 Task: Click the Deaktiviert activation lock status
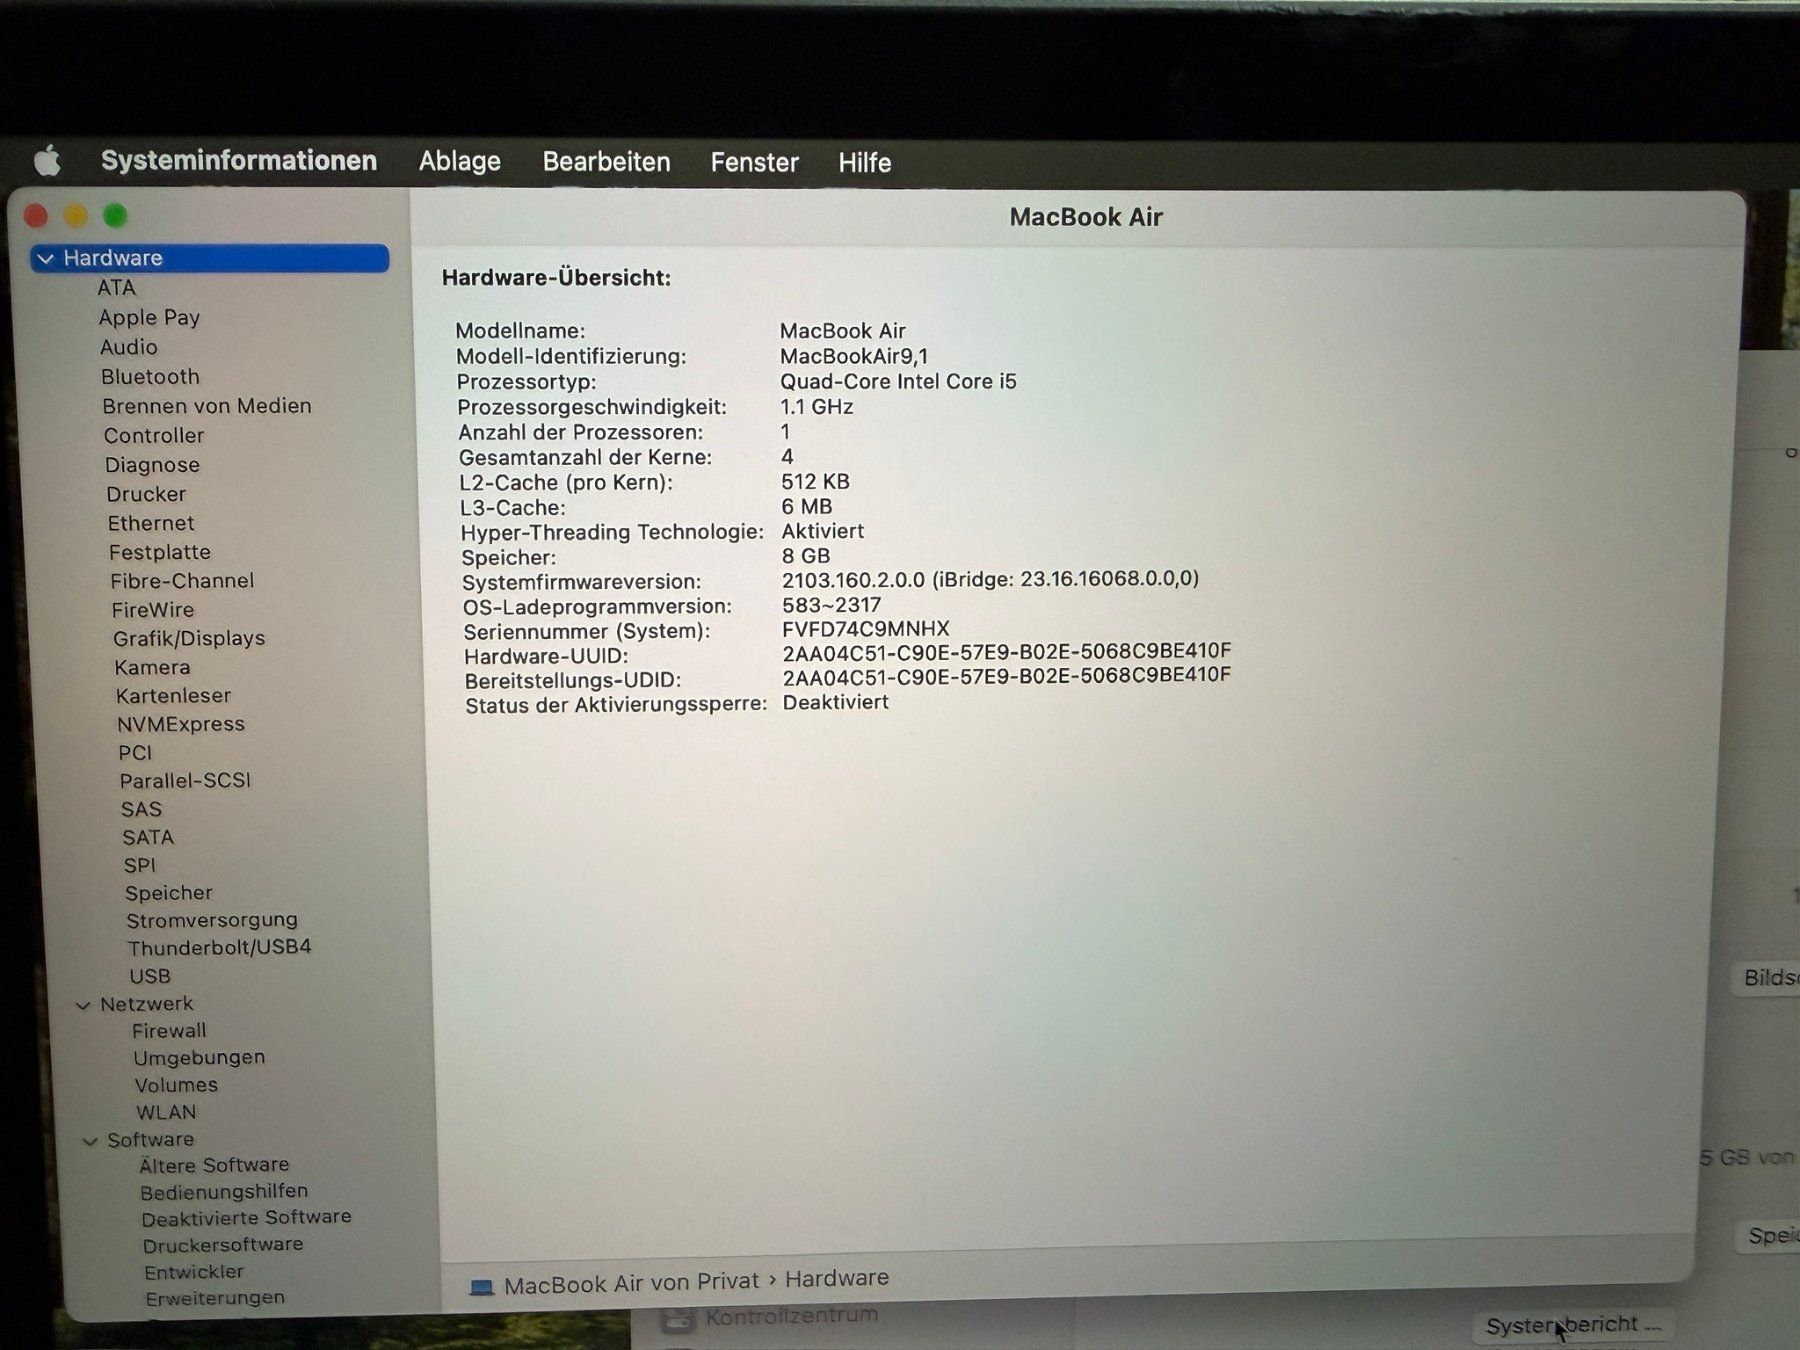click(x=836, y=702)
